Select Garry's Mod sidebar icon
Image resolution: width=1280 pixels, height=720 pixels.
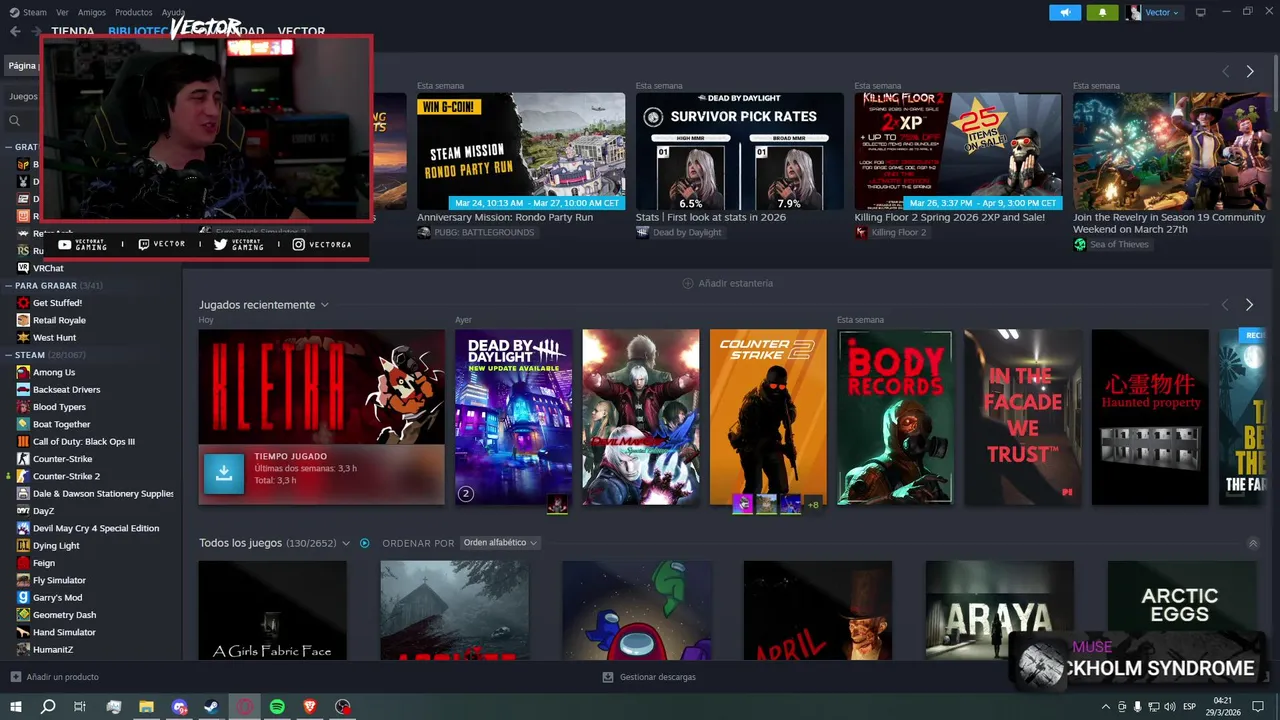pos(24,598)
